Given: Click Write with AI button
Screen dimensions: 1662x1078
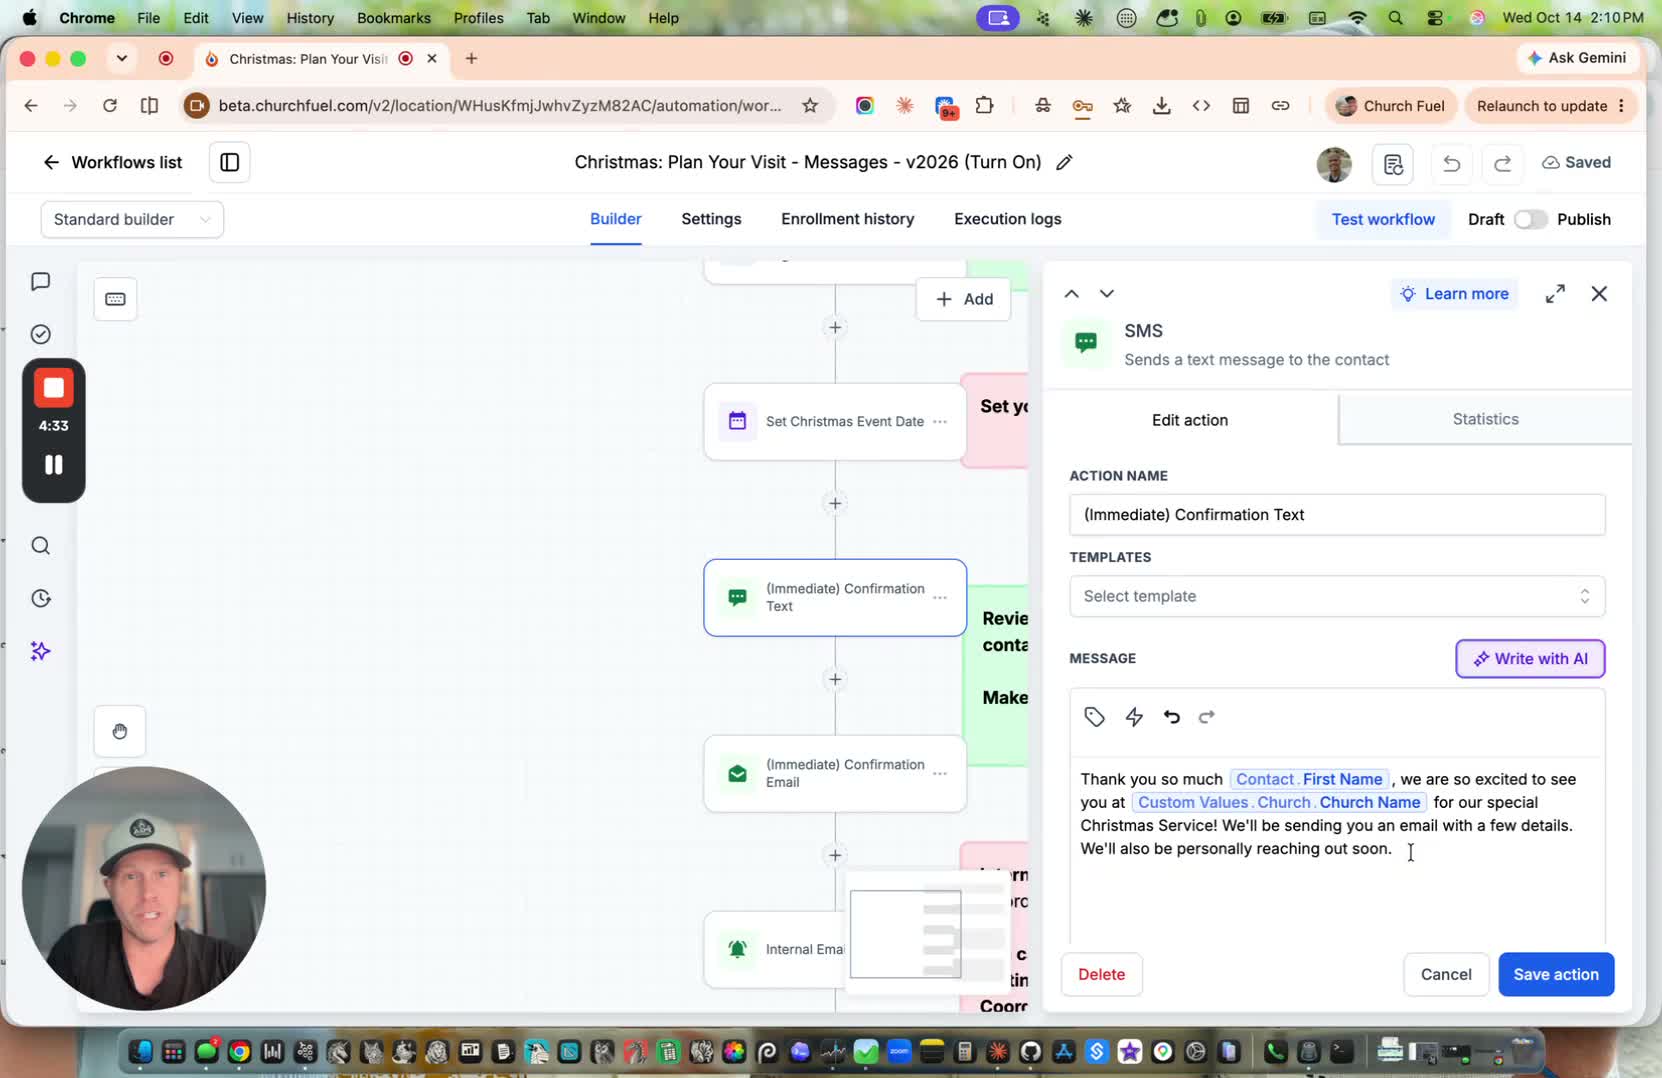Looking at the screenshot, I should (1530, 659).
